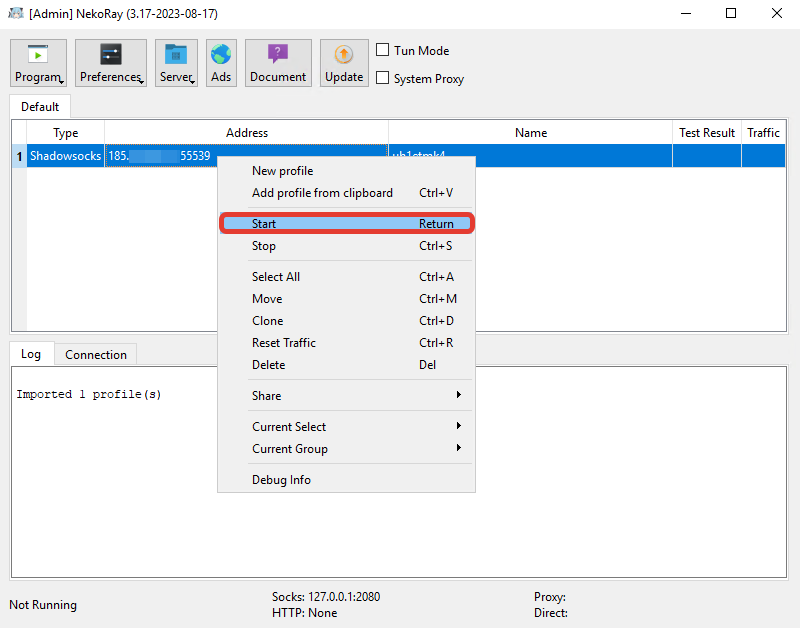Minimize the NekoRay window

(x=686, y=13)
